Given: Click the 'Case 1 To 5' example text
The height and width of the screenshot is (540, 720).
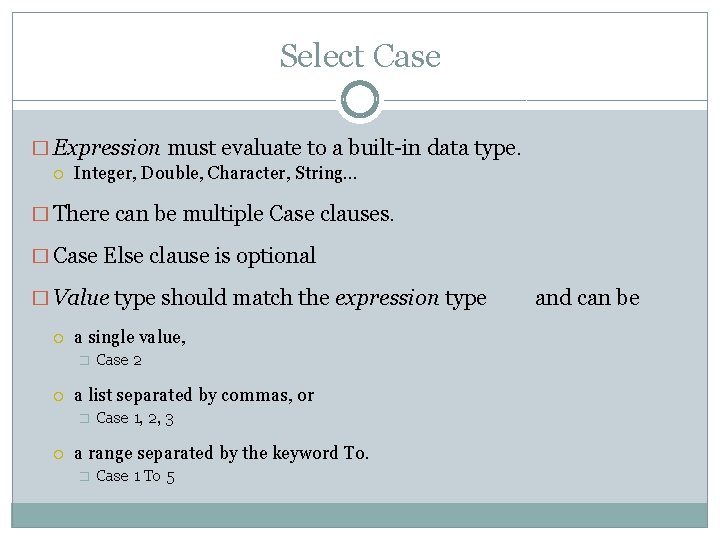Looking at the screenshot, I should pyautogui.click(x=135, y=476).
